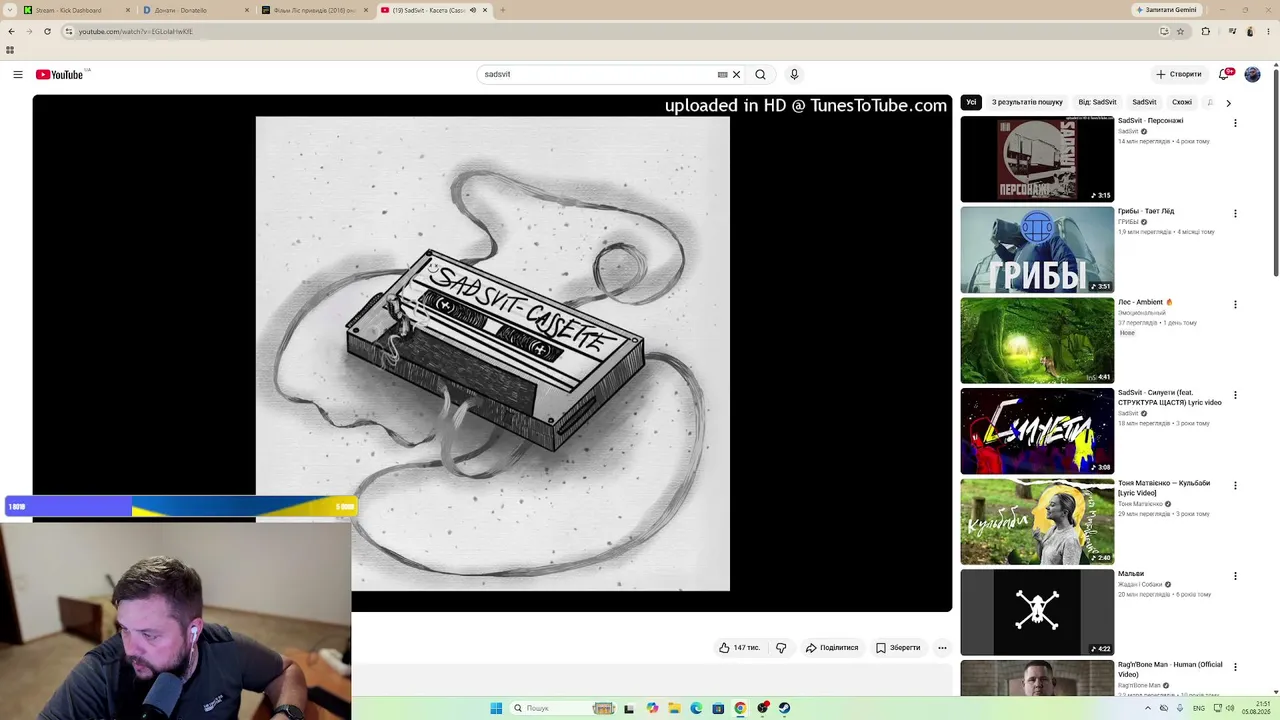The image size is (1280, 720).
Task: Click the SadSvit cassette video player
Action: coord(492,353)
